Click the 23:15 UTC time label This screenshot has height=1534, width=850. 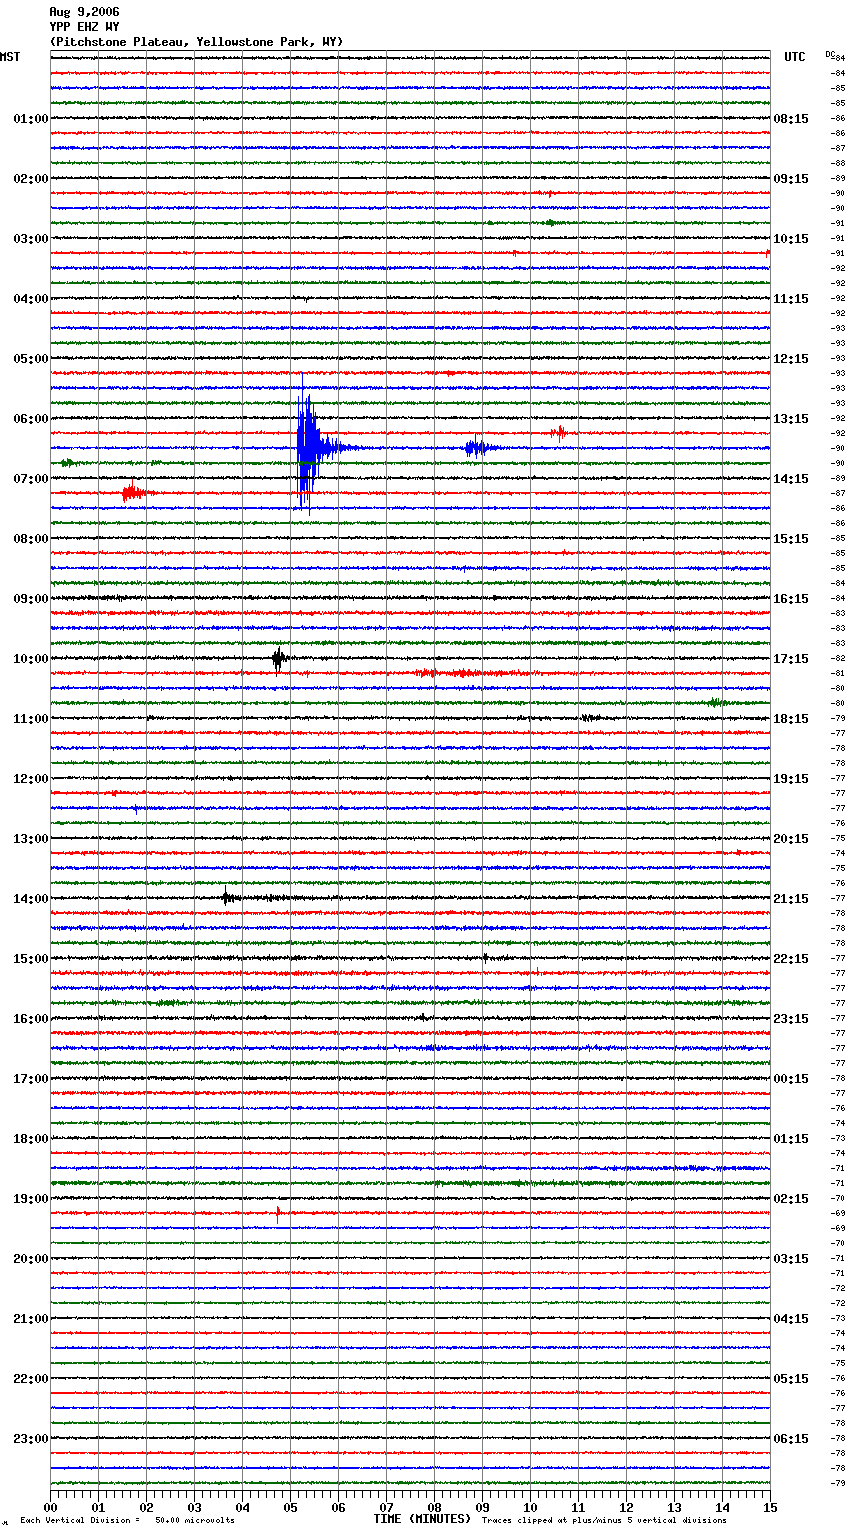click(791, 1019)
